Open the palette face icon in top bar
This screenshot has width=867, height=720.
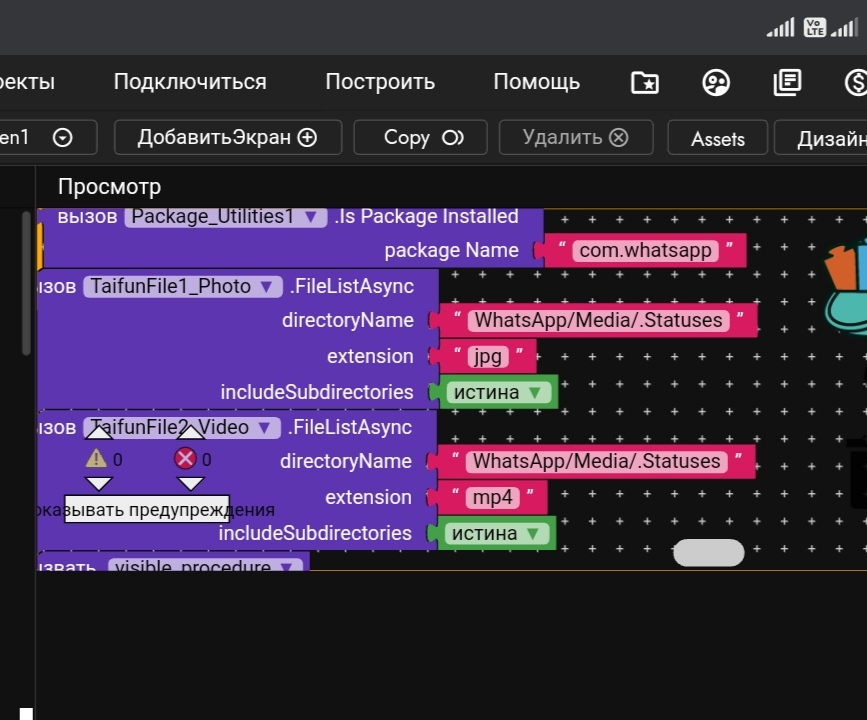pos(716,83)
